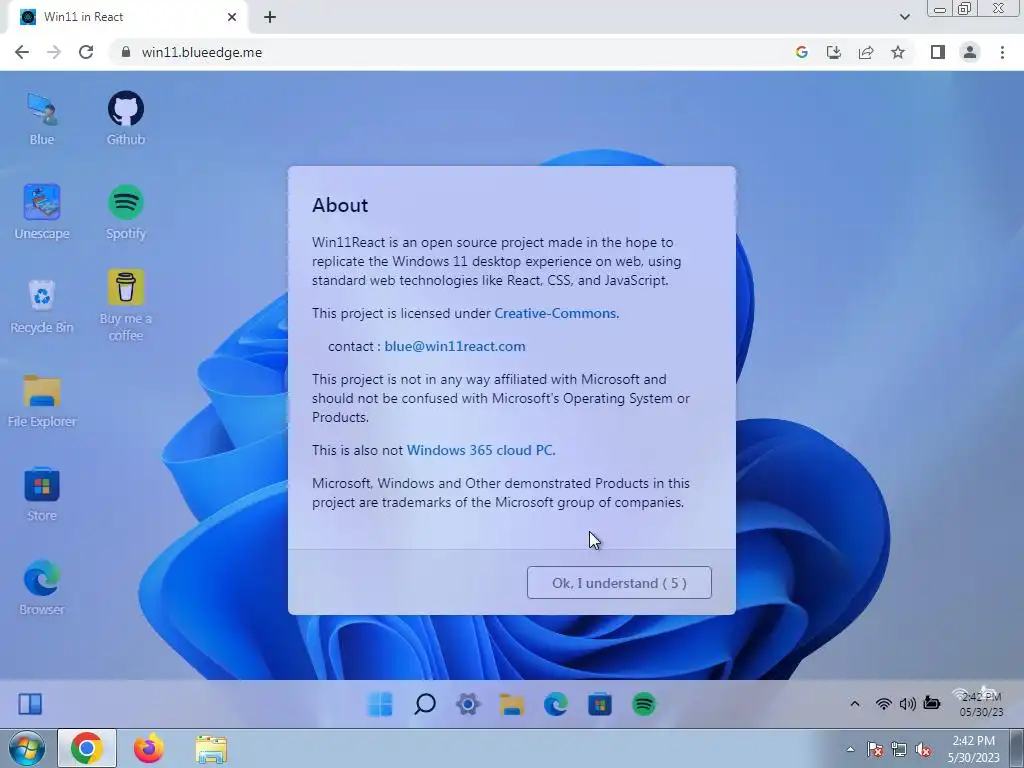Launch the Browser Edge desktop icon
Screen dimensions: 1024x768
pyautogui.click(x=42, y=588)
